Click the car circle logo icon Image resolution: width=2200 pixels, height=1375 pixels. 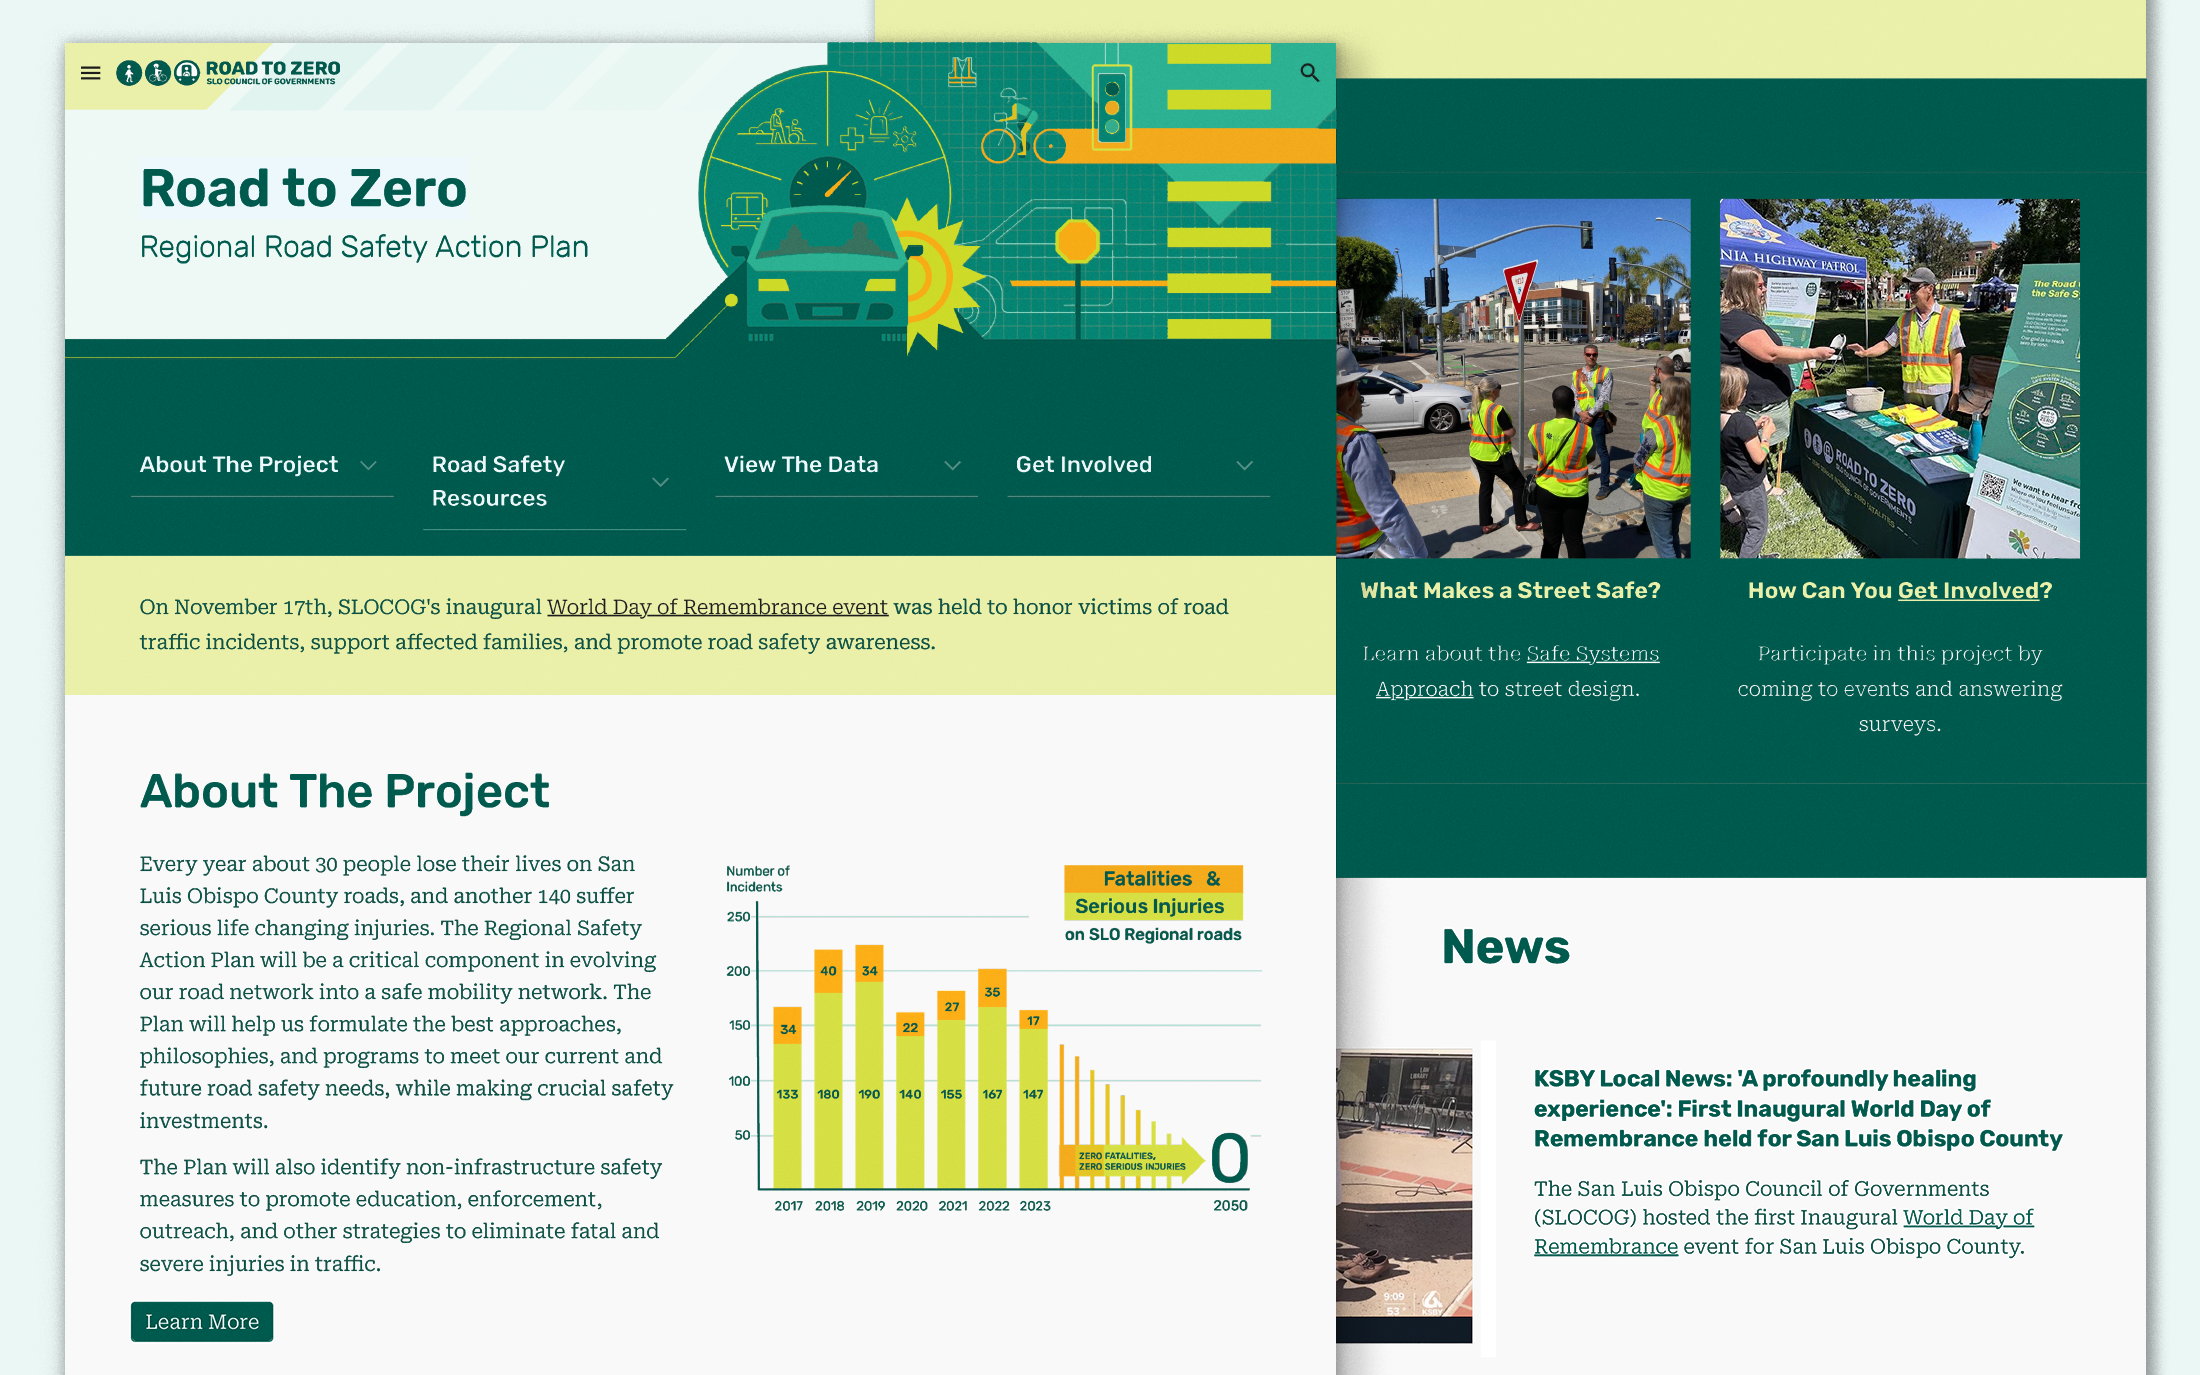pyautogui.click(x=187, y=73)
